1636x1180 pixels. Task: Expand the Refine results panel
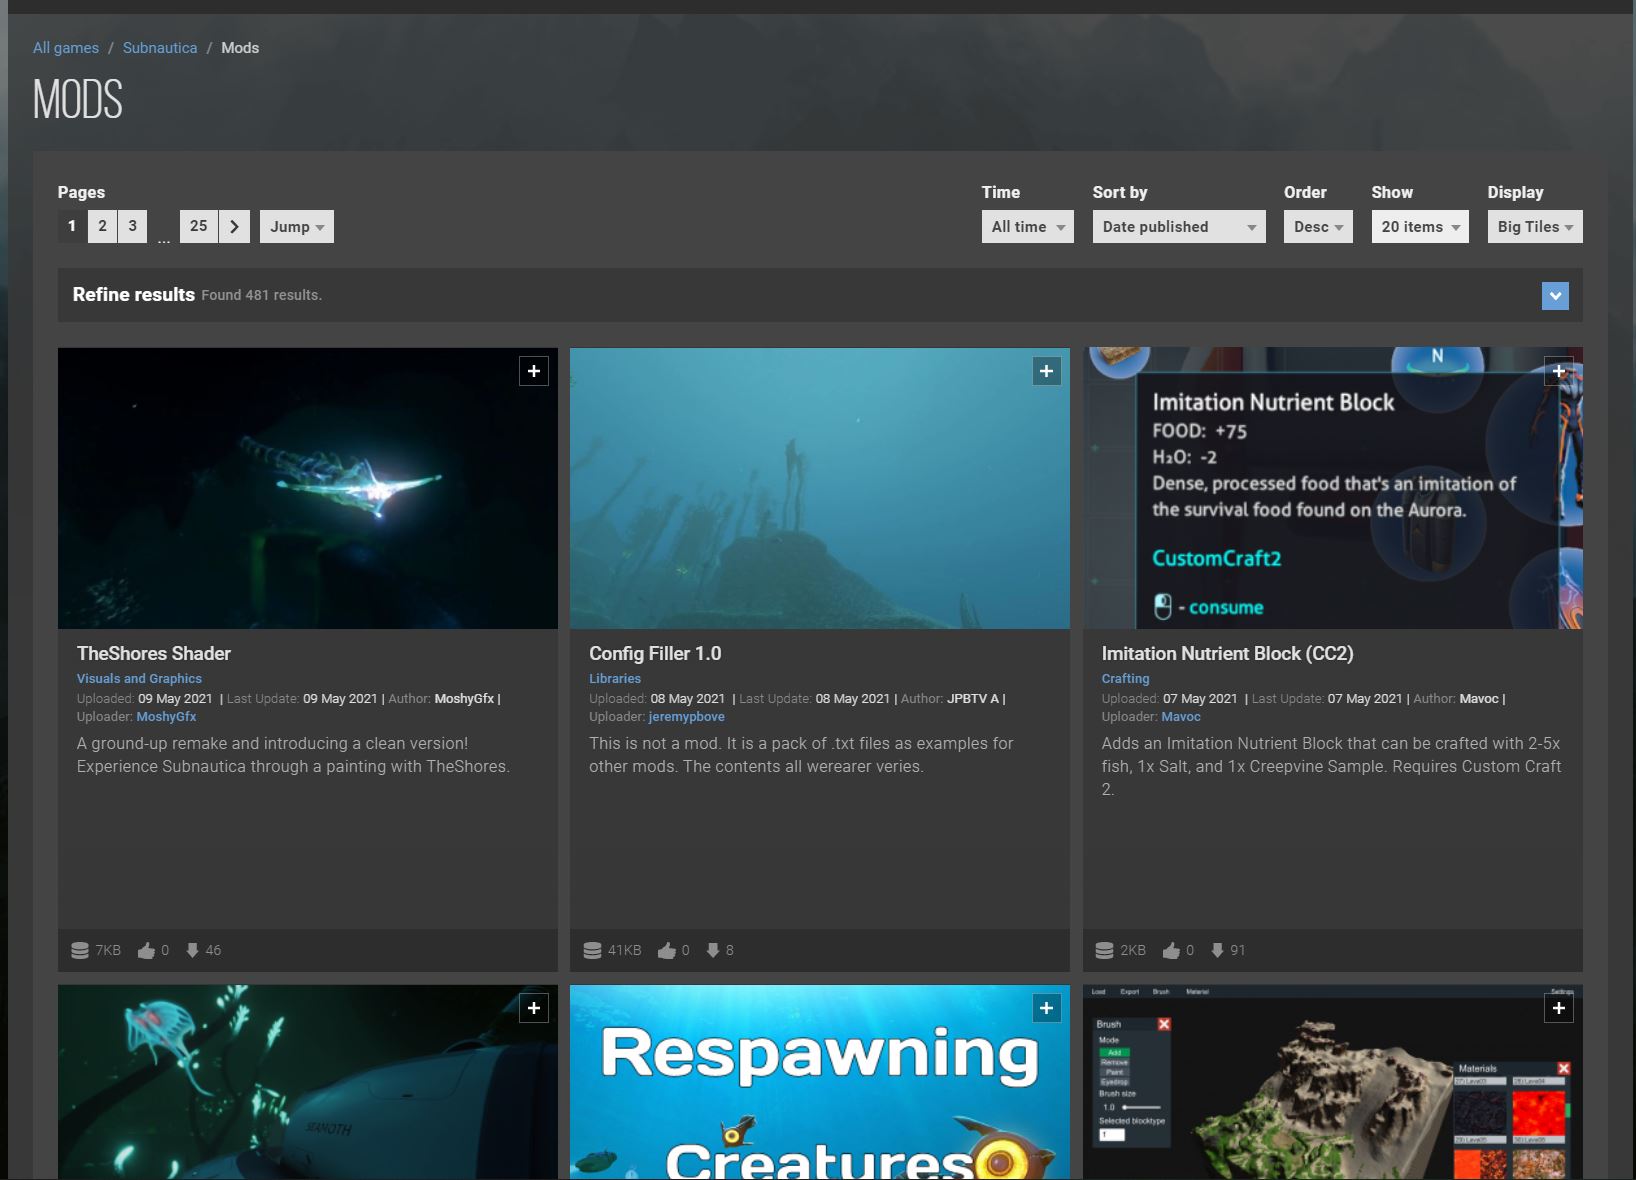[x=1555, y=296]
